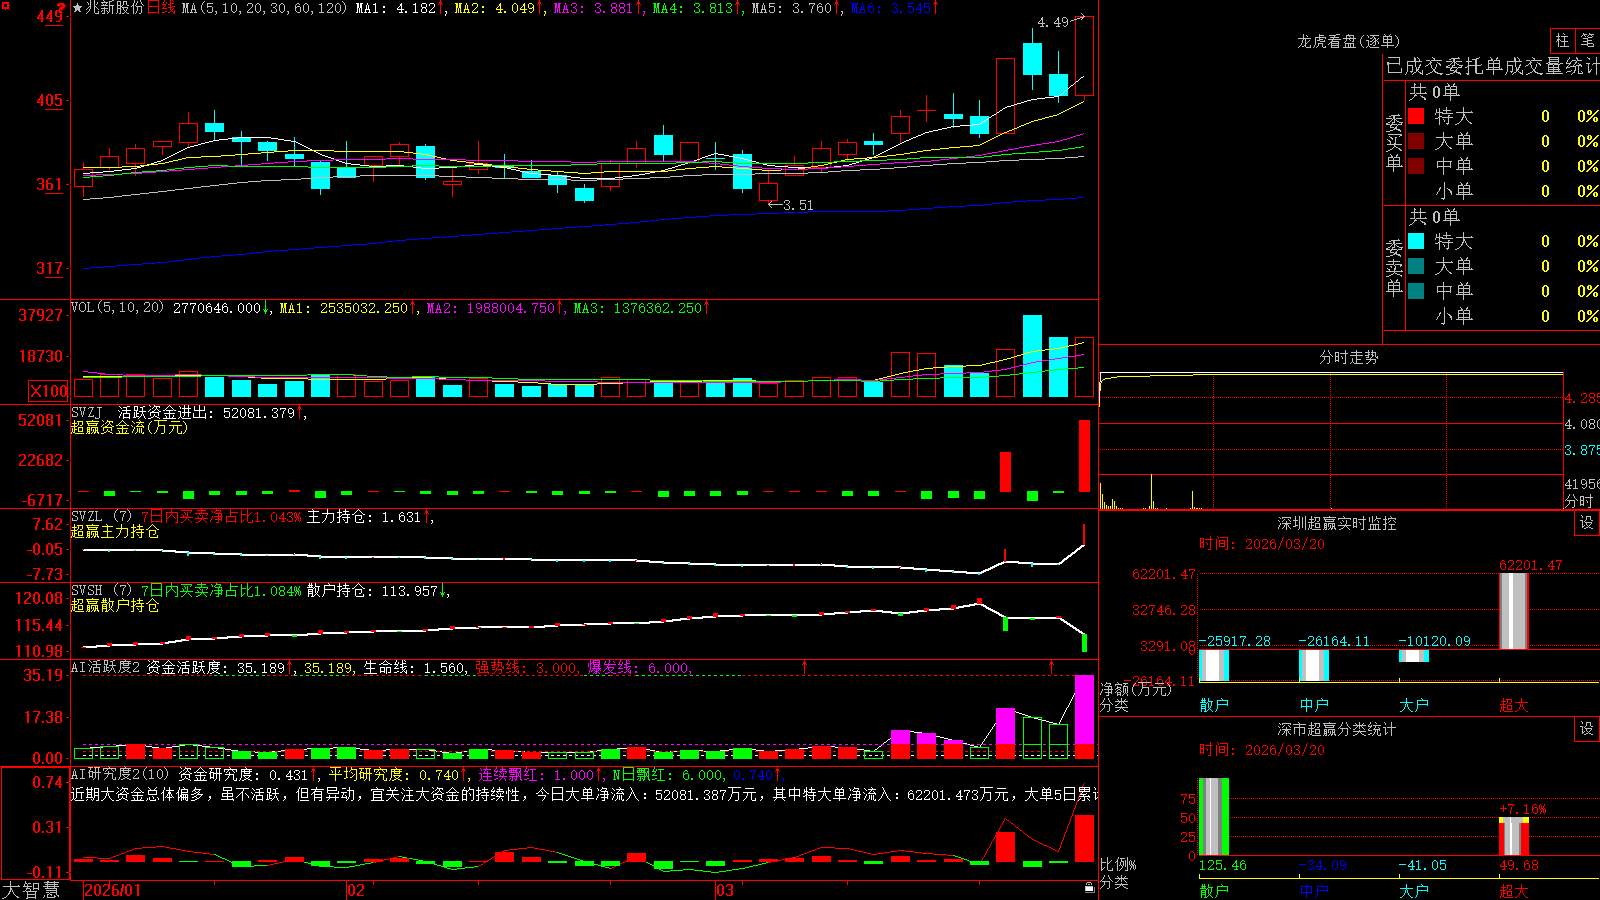Select the AI活跃度2 indicator label
Screen dimensions: 1600x900
pyautogui.click(x=106, y=667)
